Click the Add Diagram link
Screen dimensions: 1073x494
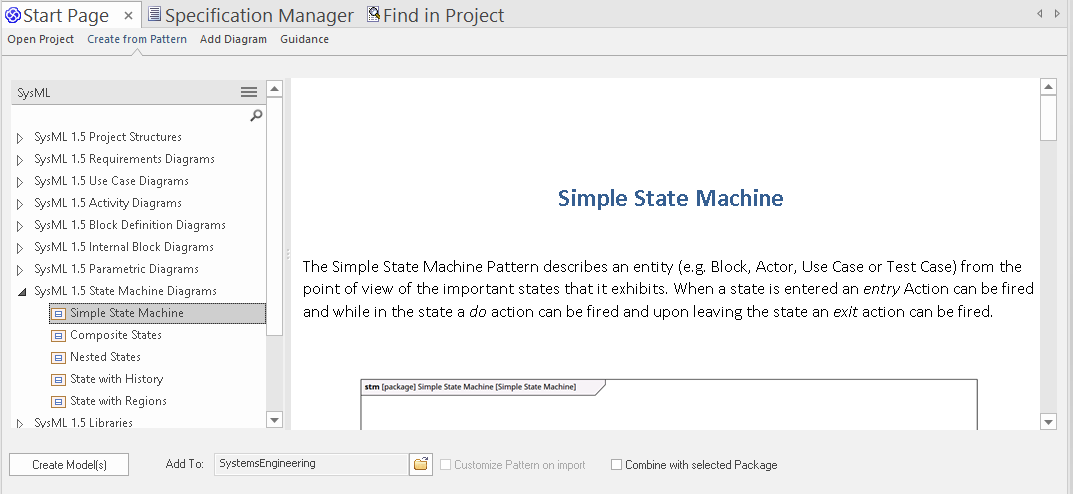tap(233, 39)
